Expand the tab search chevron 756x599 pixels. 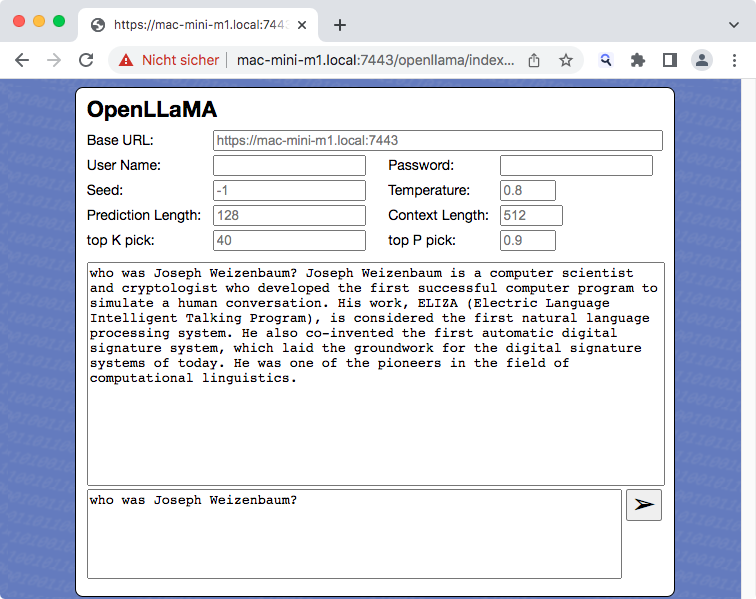(734, 25)
